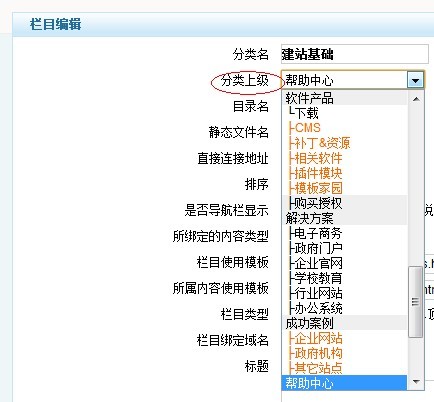Image resolution: width=434 pixels, height=402 pixels.
Task: Pick 补丁&资源 from the list
Action: [x=345, y=143]
